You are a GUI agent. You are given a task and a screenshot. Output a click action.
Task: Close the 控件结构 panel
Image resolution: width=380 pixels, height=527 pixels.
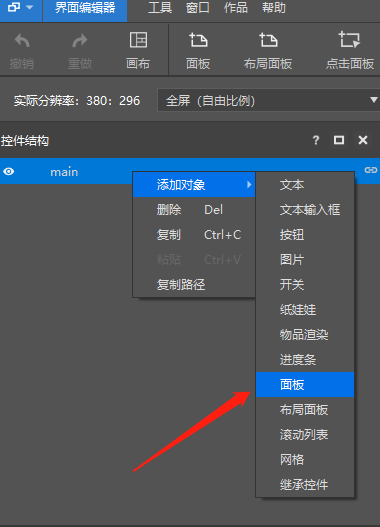[363, 140]
